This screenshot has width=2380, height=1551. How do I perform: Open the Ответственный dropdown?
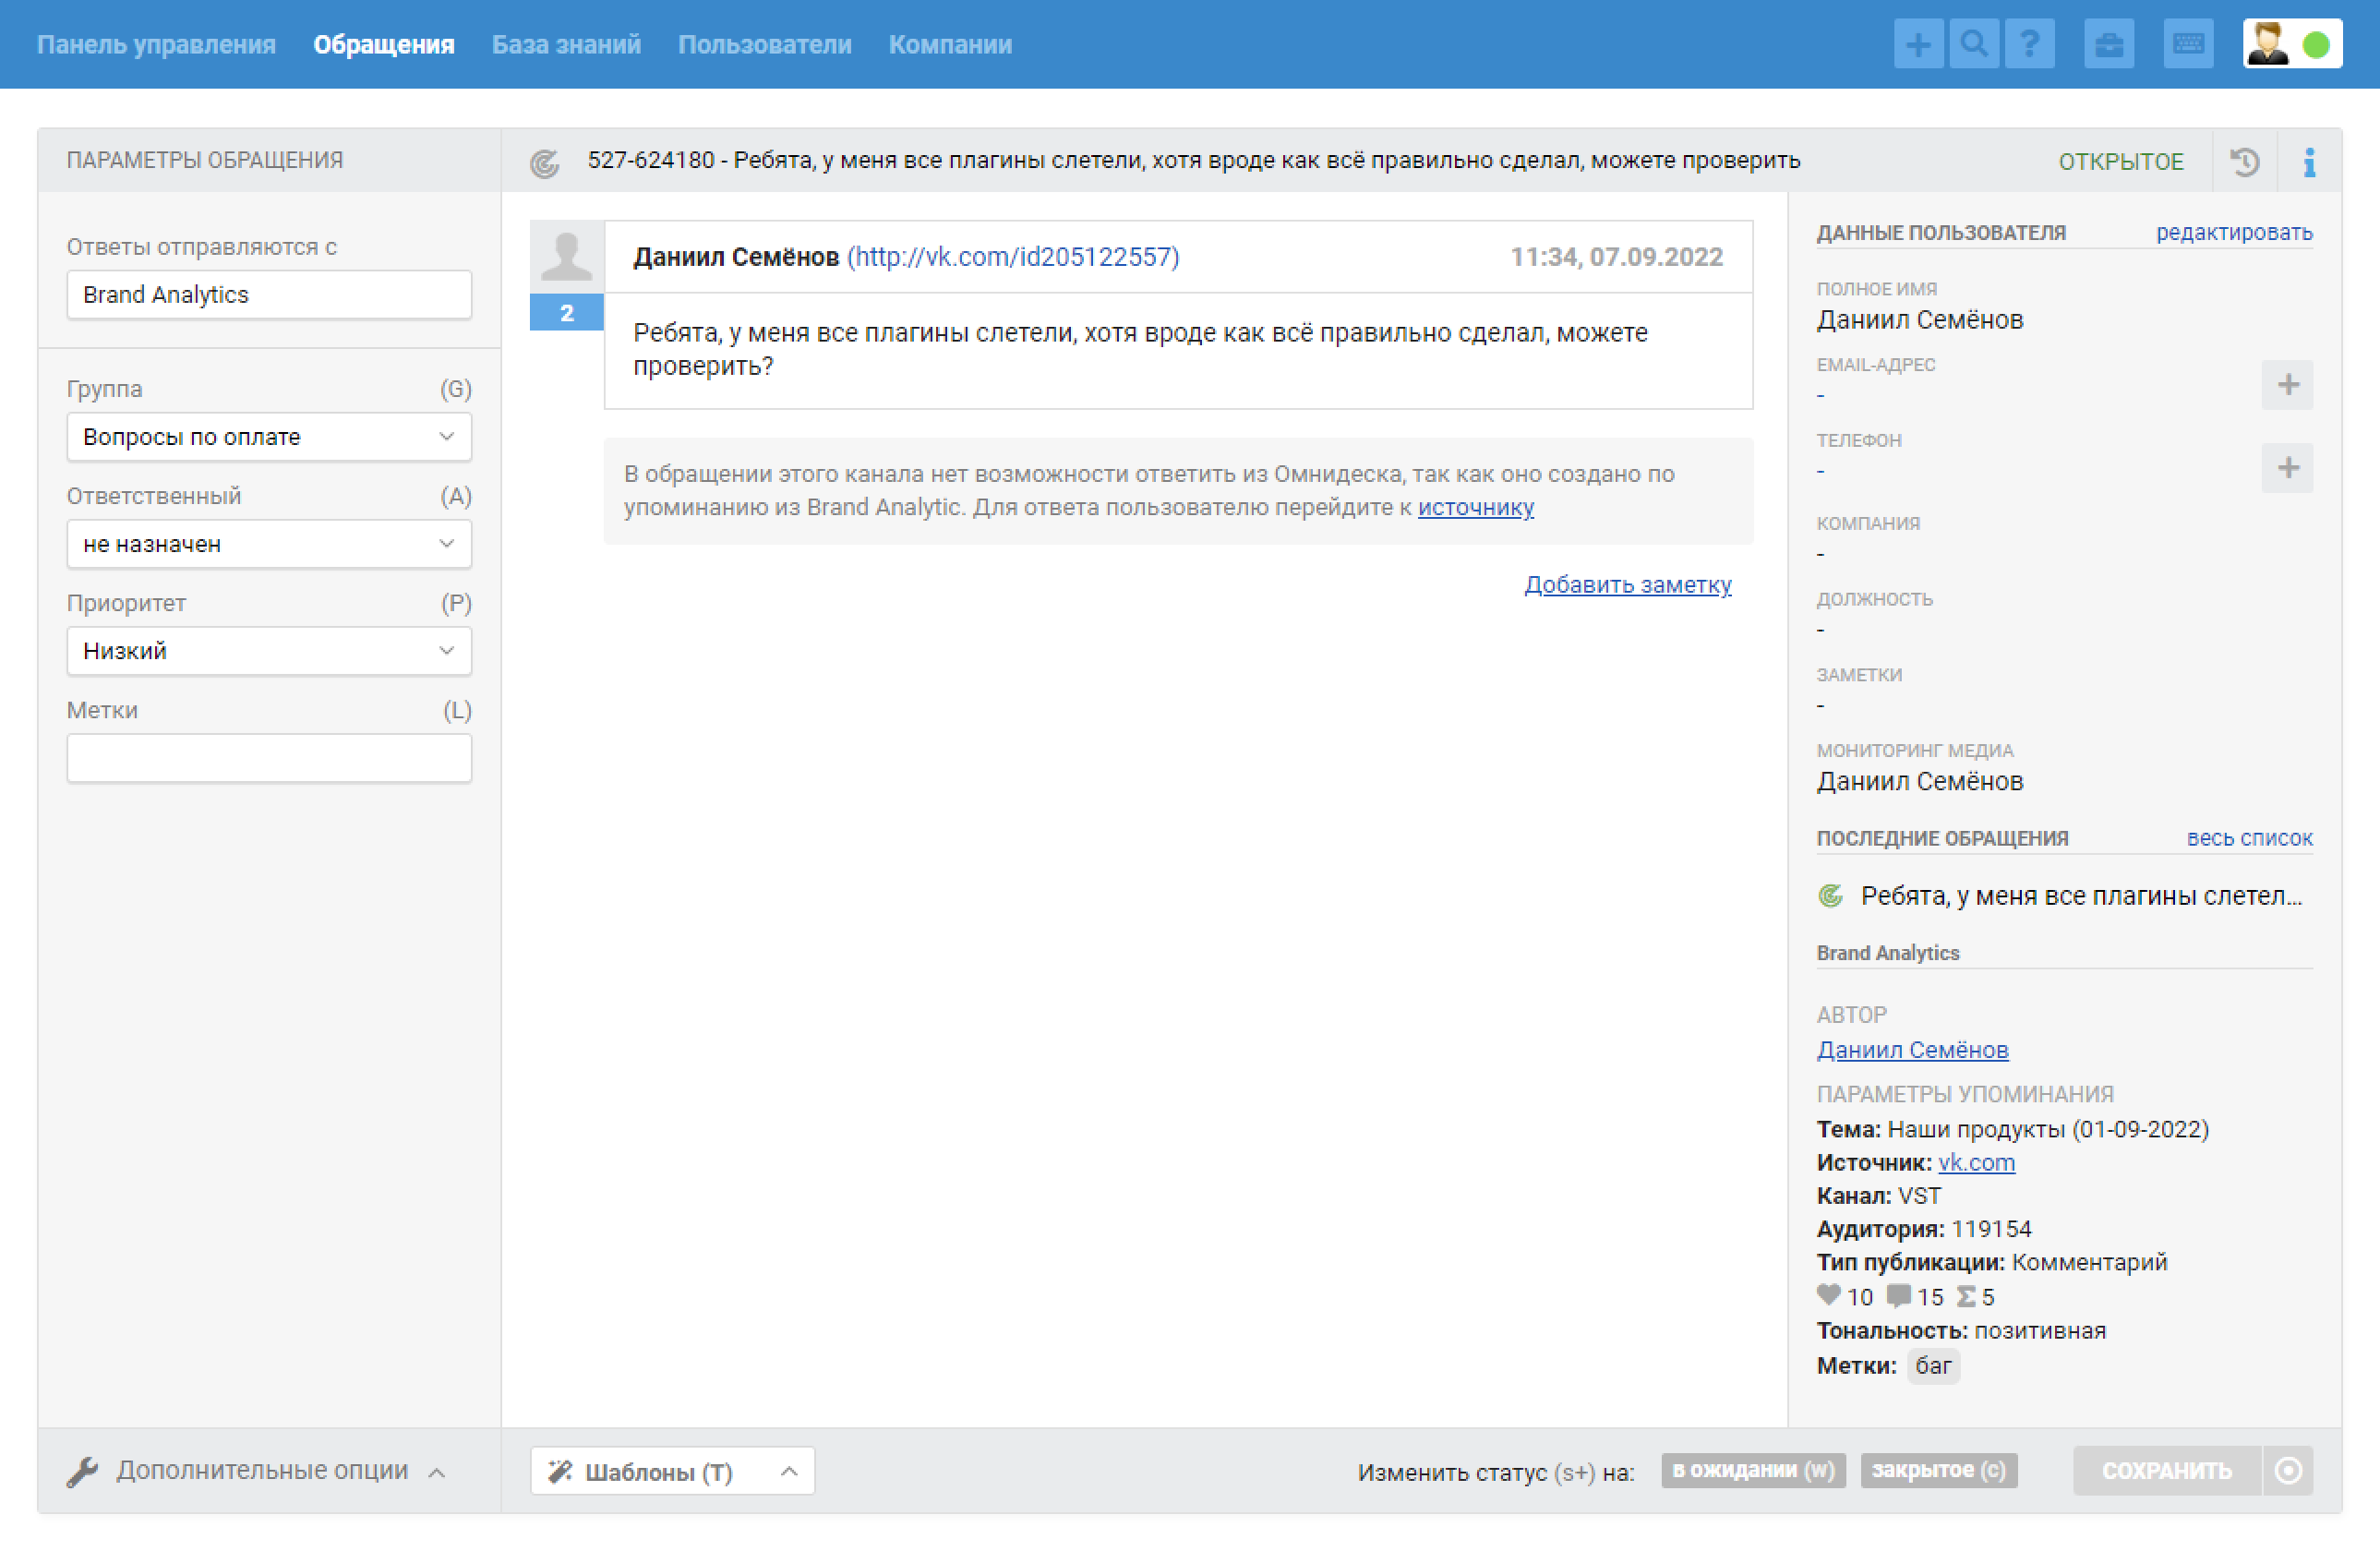(269, 544)
